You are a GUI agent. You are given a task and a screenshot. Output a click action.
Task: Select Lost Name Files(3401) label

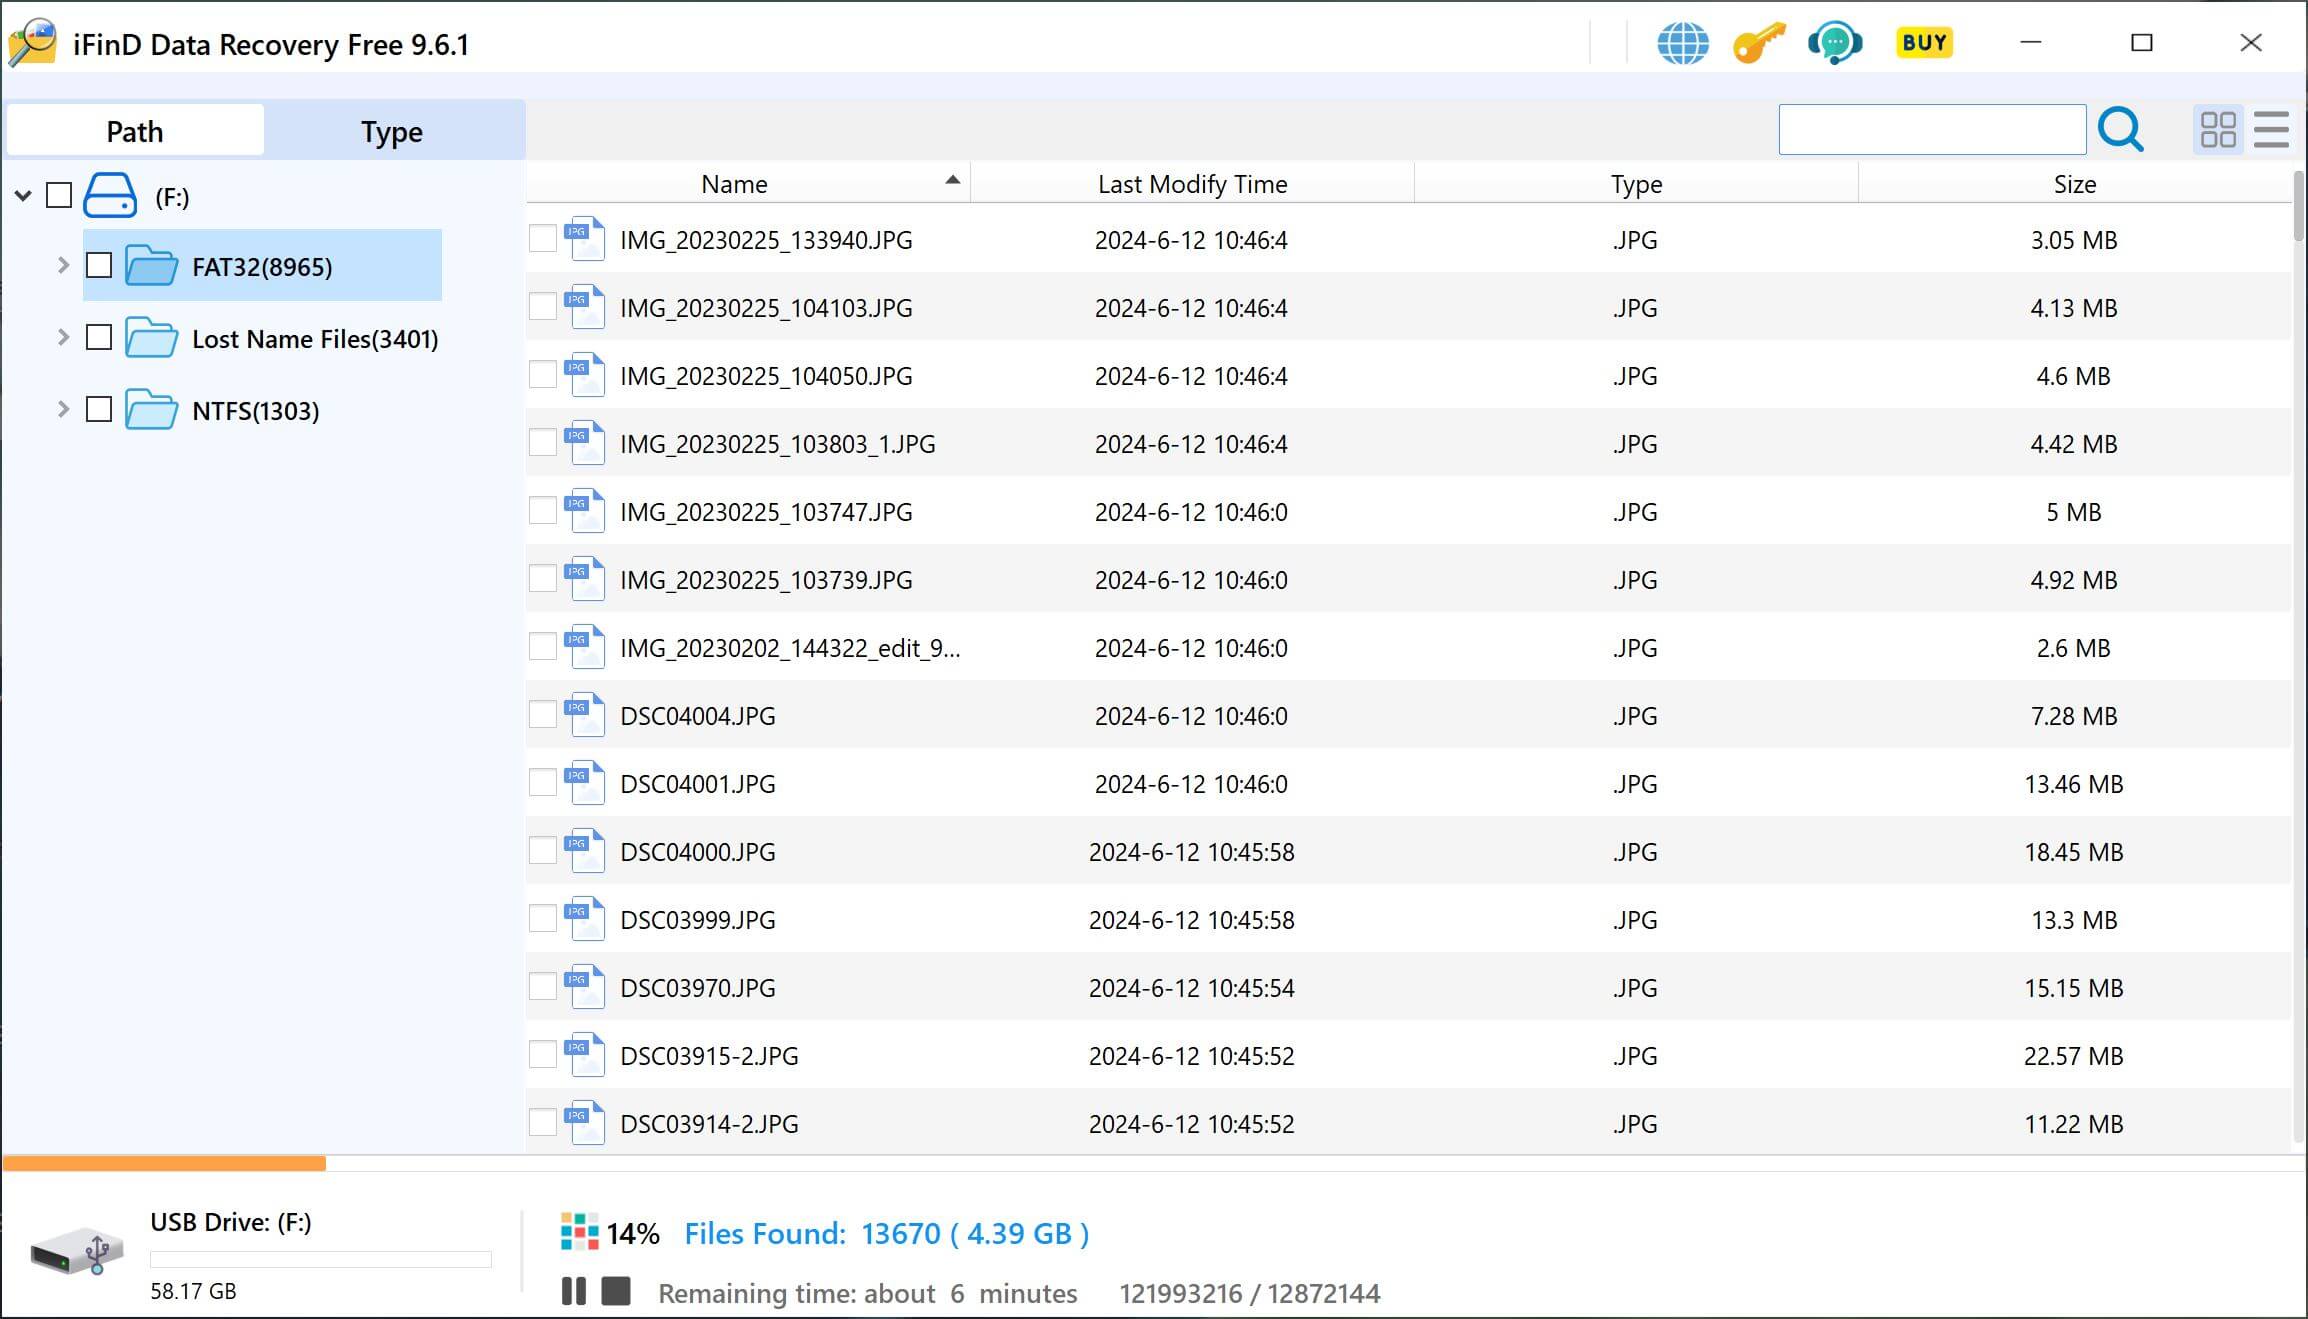pos(315,339)
